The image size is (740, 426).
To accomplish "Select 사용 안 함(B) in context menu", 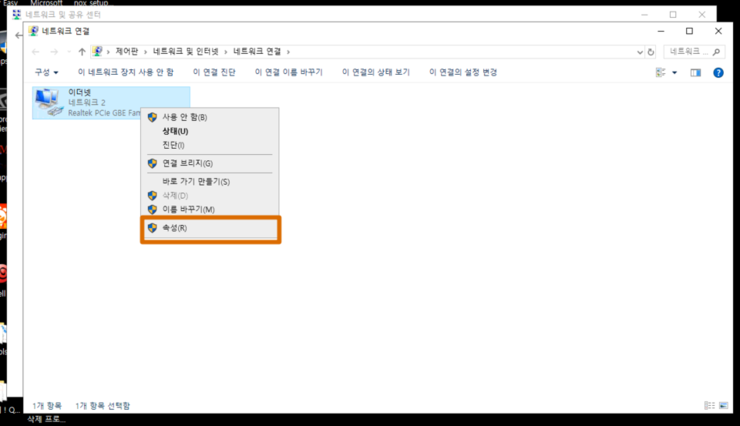I will click(x=183, y=117).
